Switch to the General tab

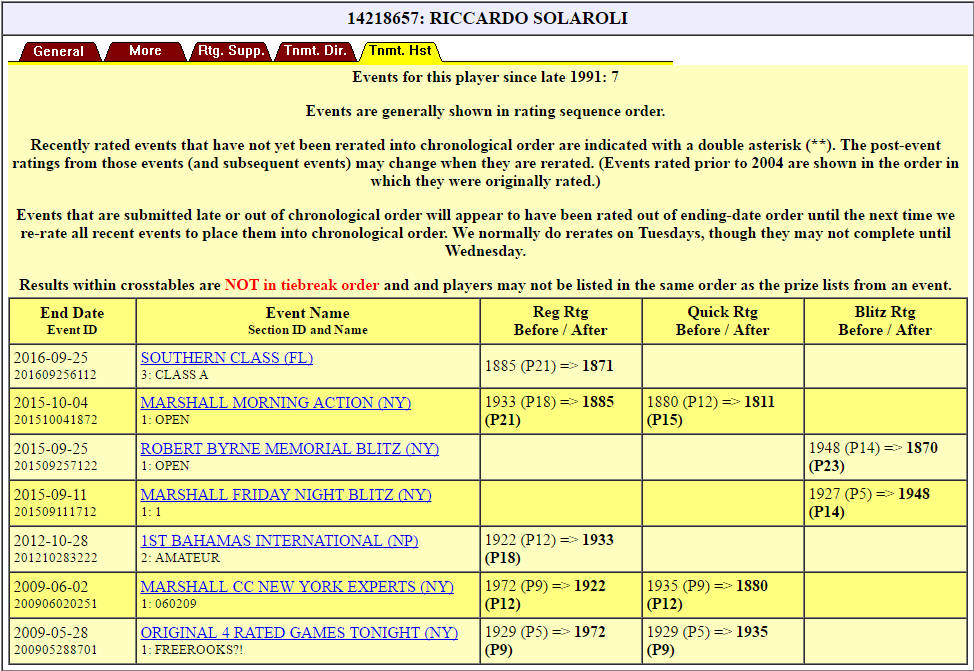[x=58, y=51]
